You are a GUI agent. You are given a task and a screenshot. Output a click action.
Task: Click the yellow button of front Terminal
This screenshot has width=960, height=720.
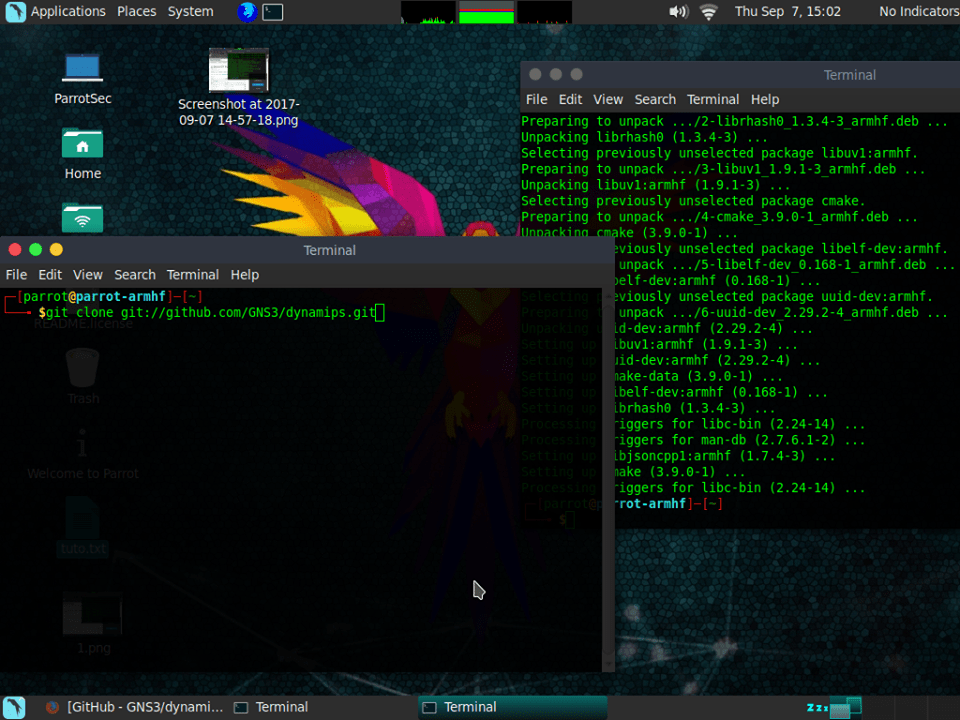(x=56, y=249)
